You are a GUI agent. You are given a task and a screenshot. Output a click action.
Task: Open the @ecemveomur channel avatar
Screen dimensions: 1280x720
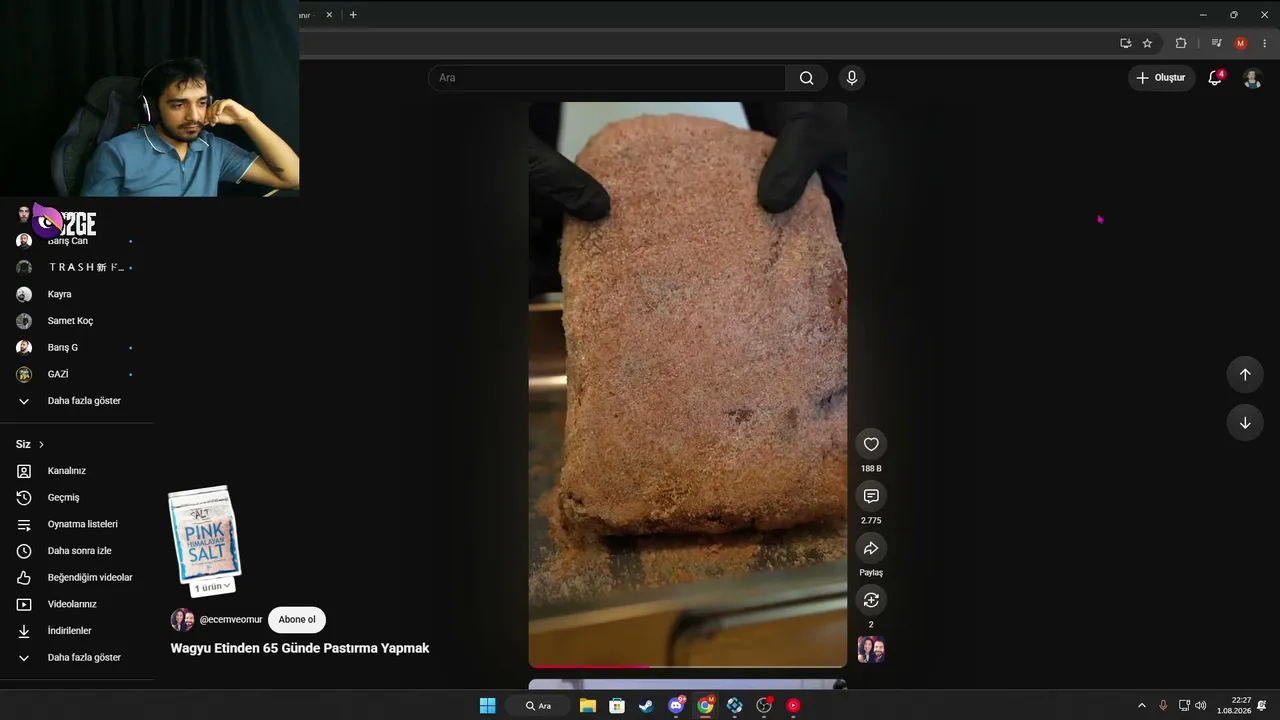click(182, 620)
